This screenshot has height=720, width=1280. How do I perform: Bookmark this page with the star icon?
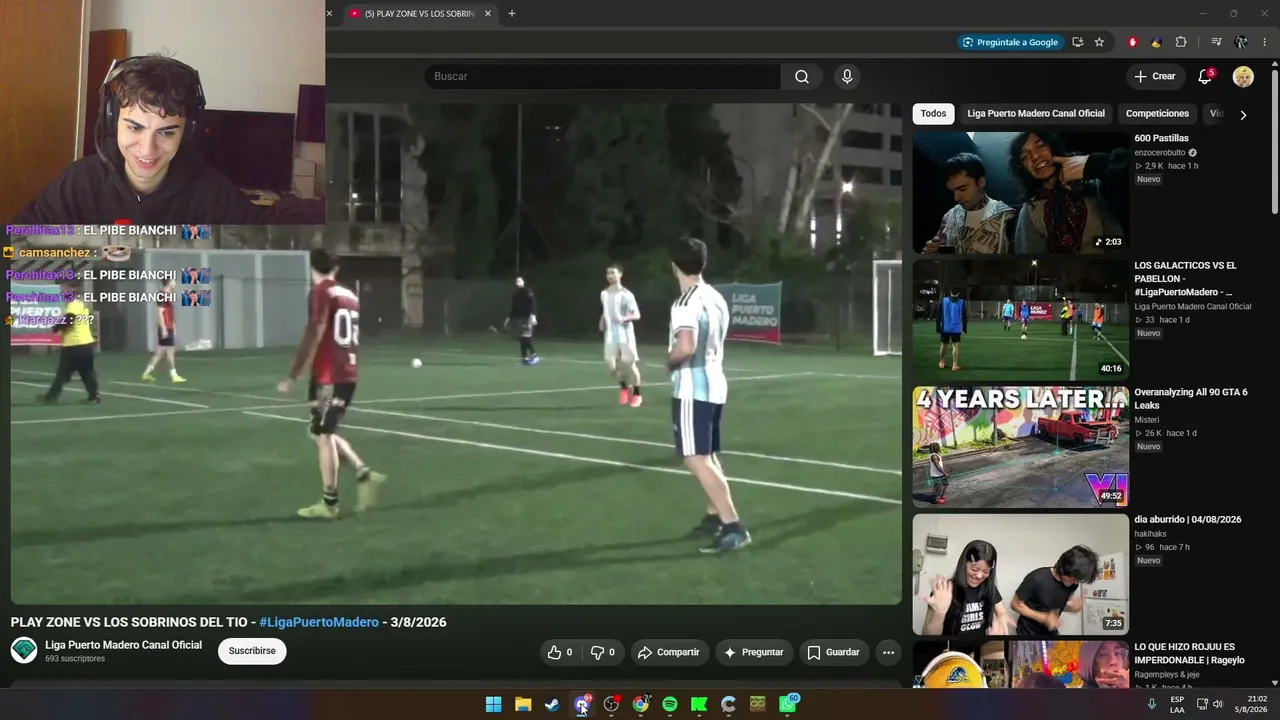[x=1099, y=42]
